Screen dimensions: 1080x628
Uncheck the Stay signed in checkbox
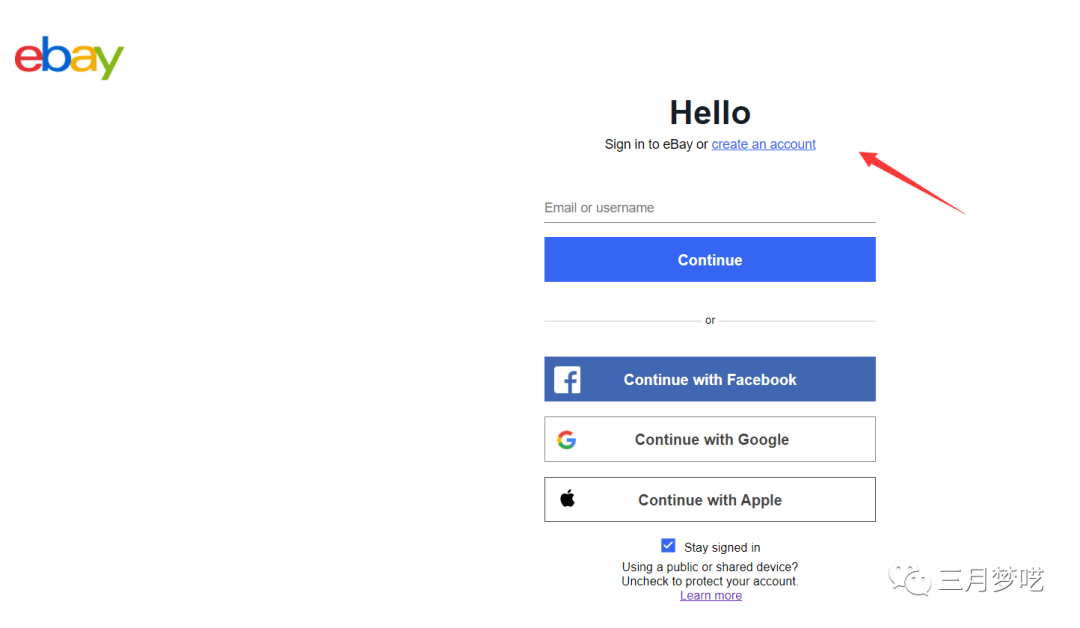coord(668,545)
